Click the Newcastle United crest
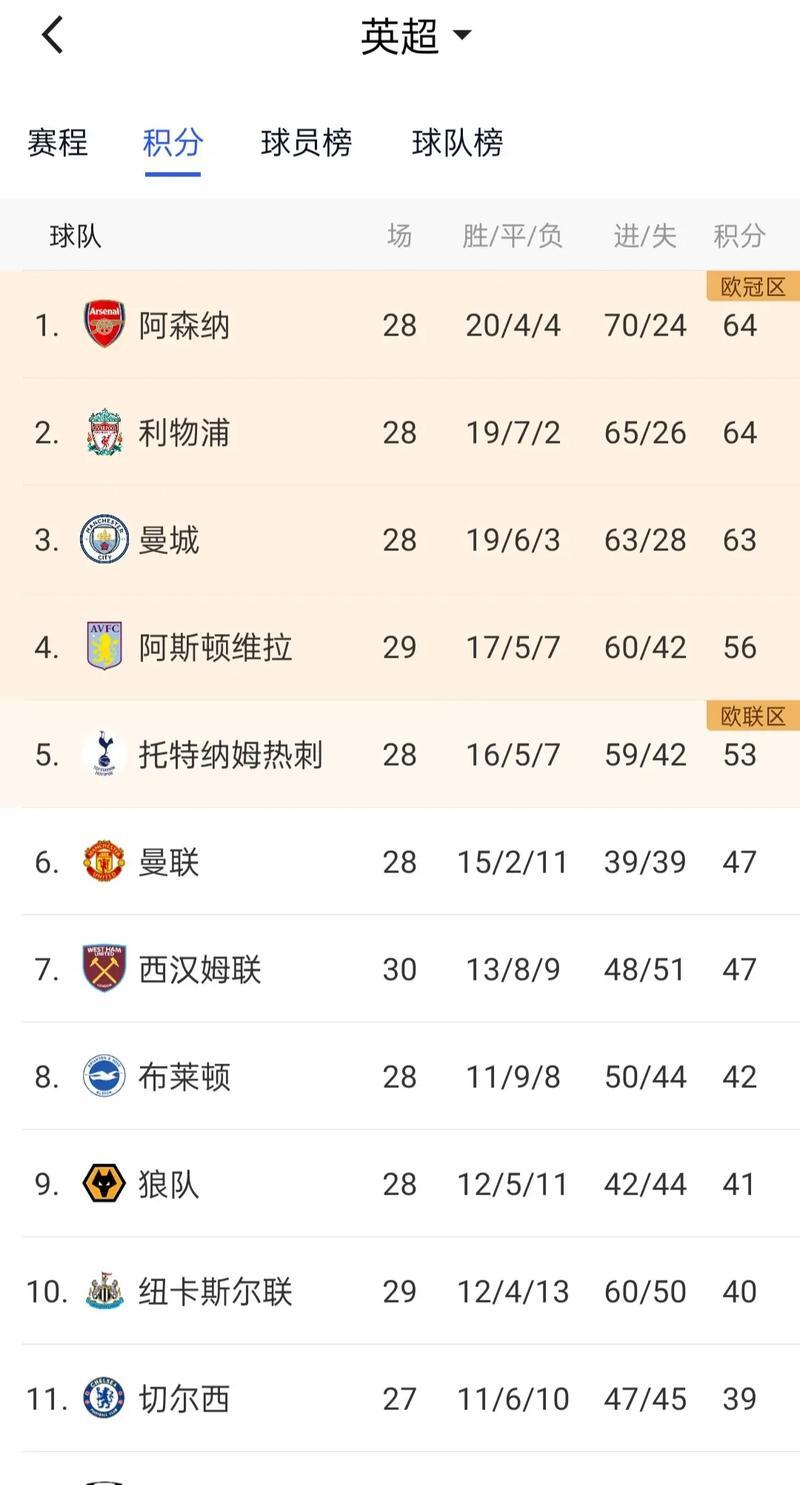This screenshot has height=1485, width=800. pyautogui.click(x=105, y=1291)
